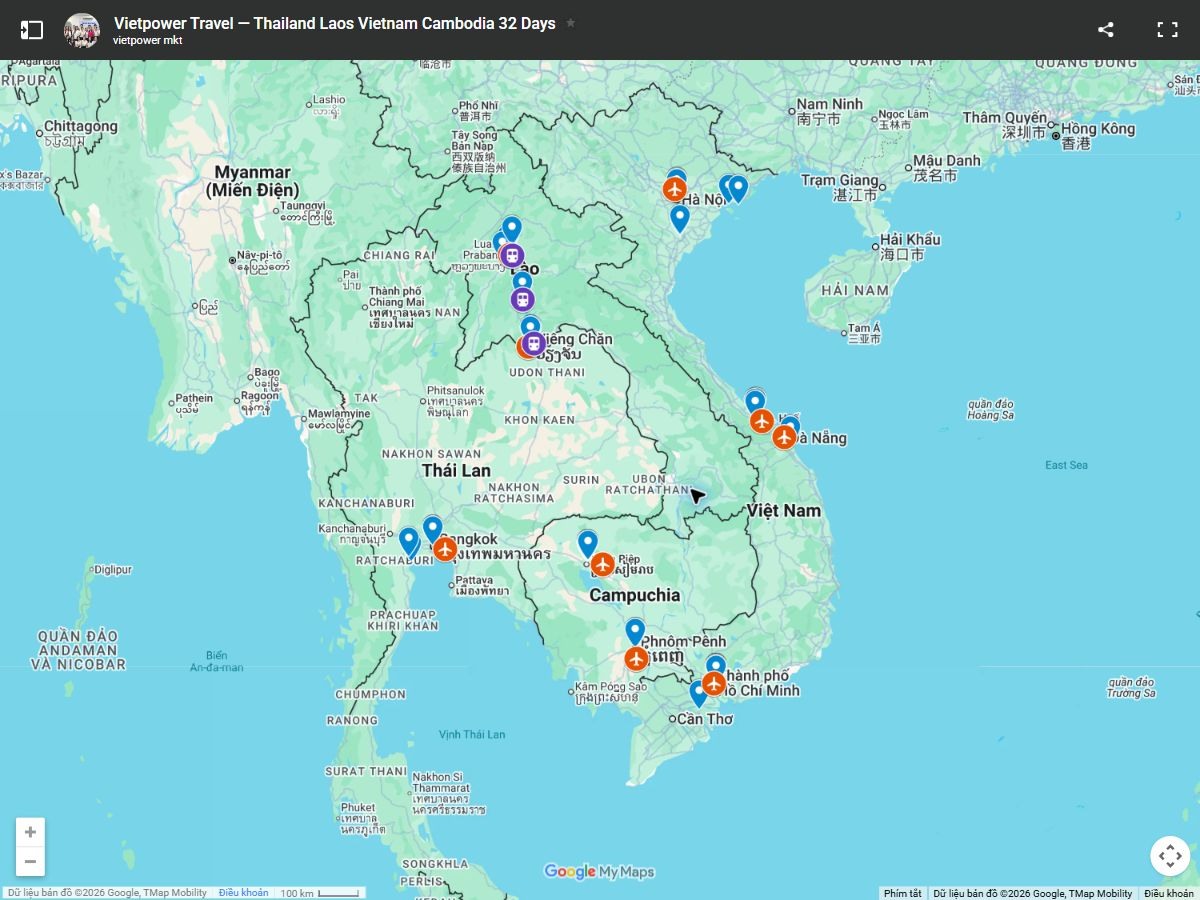Select the airplane marker at Hanoi

pos(675,188)
